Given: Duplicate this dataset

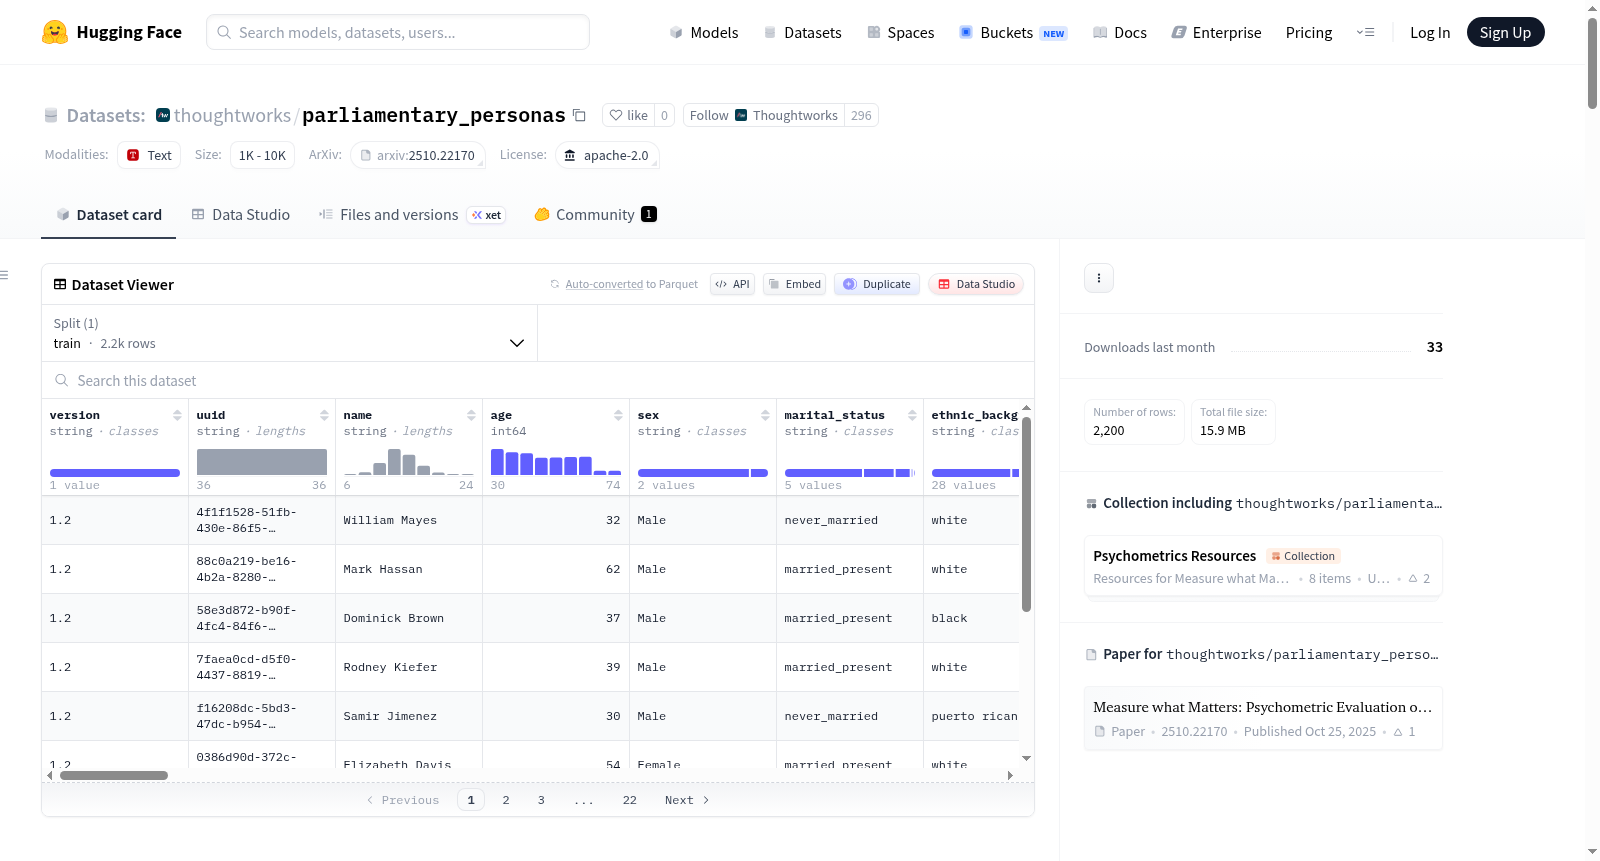Looking at the screenshot, I should point(877,284).
